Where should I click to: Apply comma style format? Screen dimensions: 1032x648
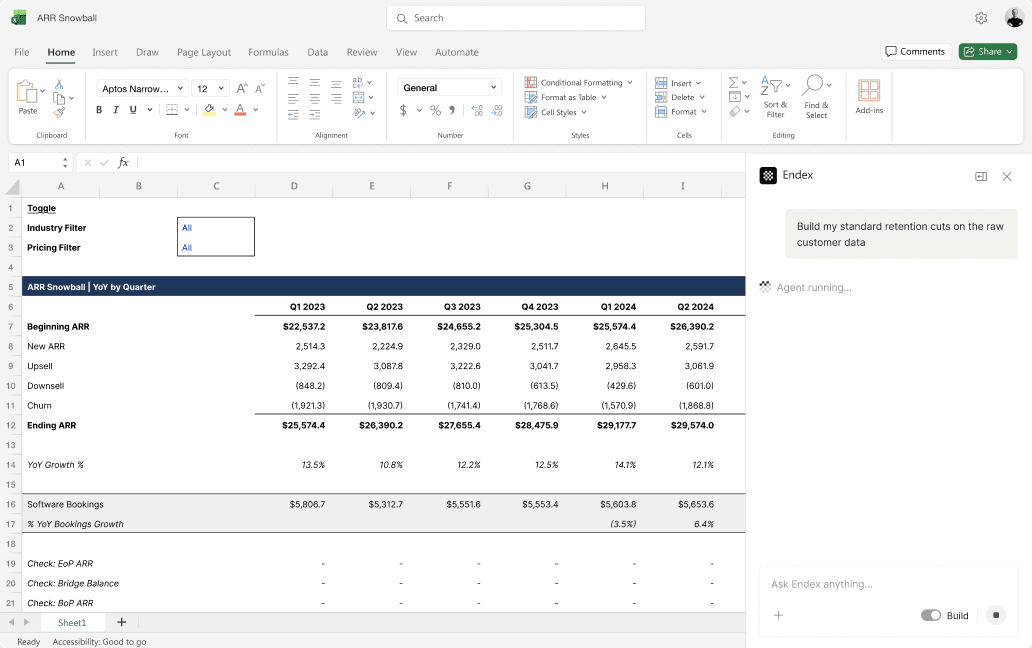452,110
